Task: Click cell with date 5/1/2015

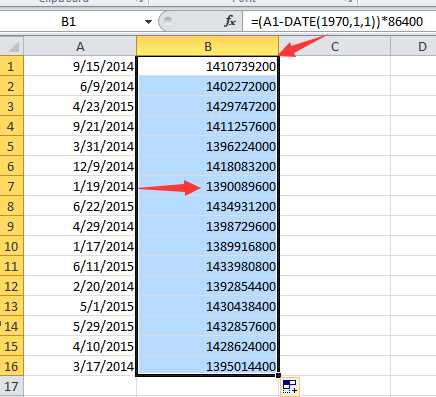Action: coord(80,306)
